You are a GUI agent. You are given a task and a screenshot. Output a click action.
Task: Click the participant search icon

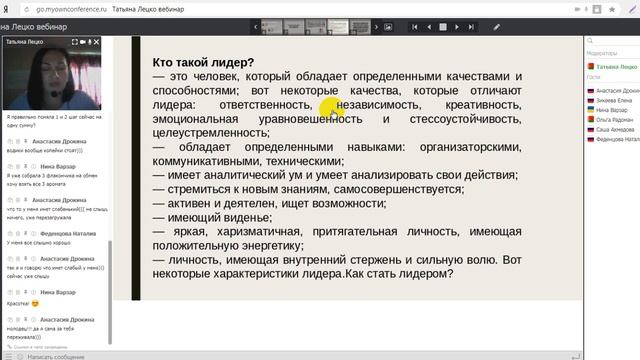(590, 40)
